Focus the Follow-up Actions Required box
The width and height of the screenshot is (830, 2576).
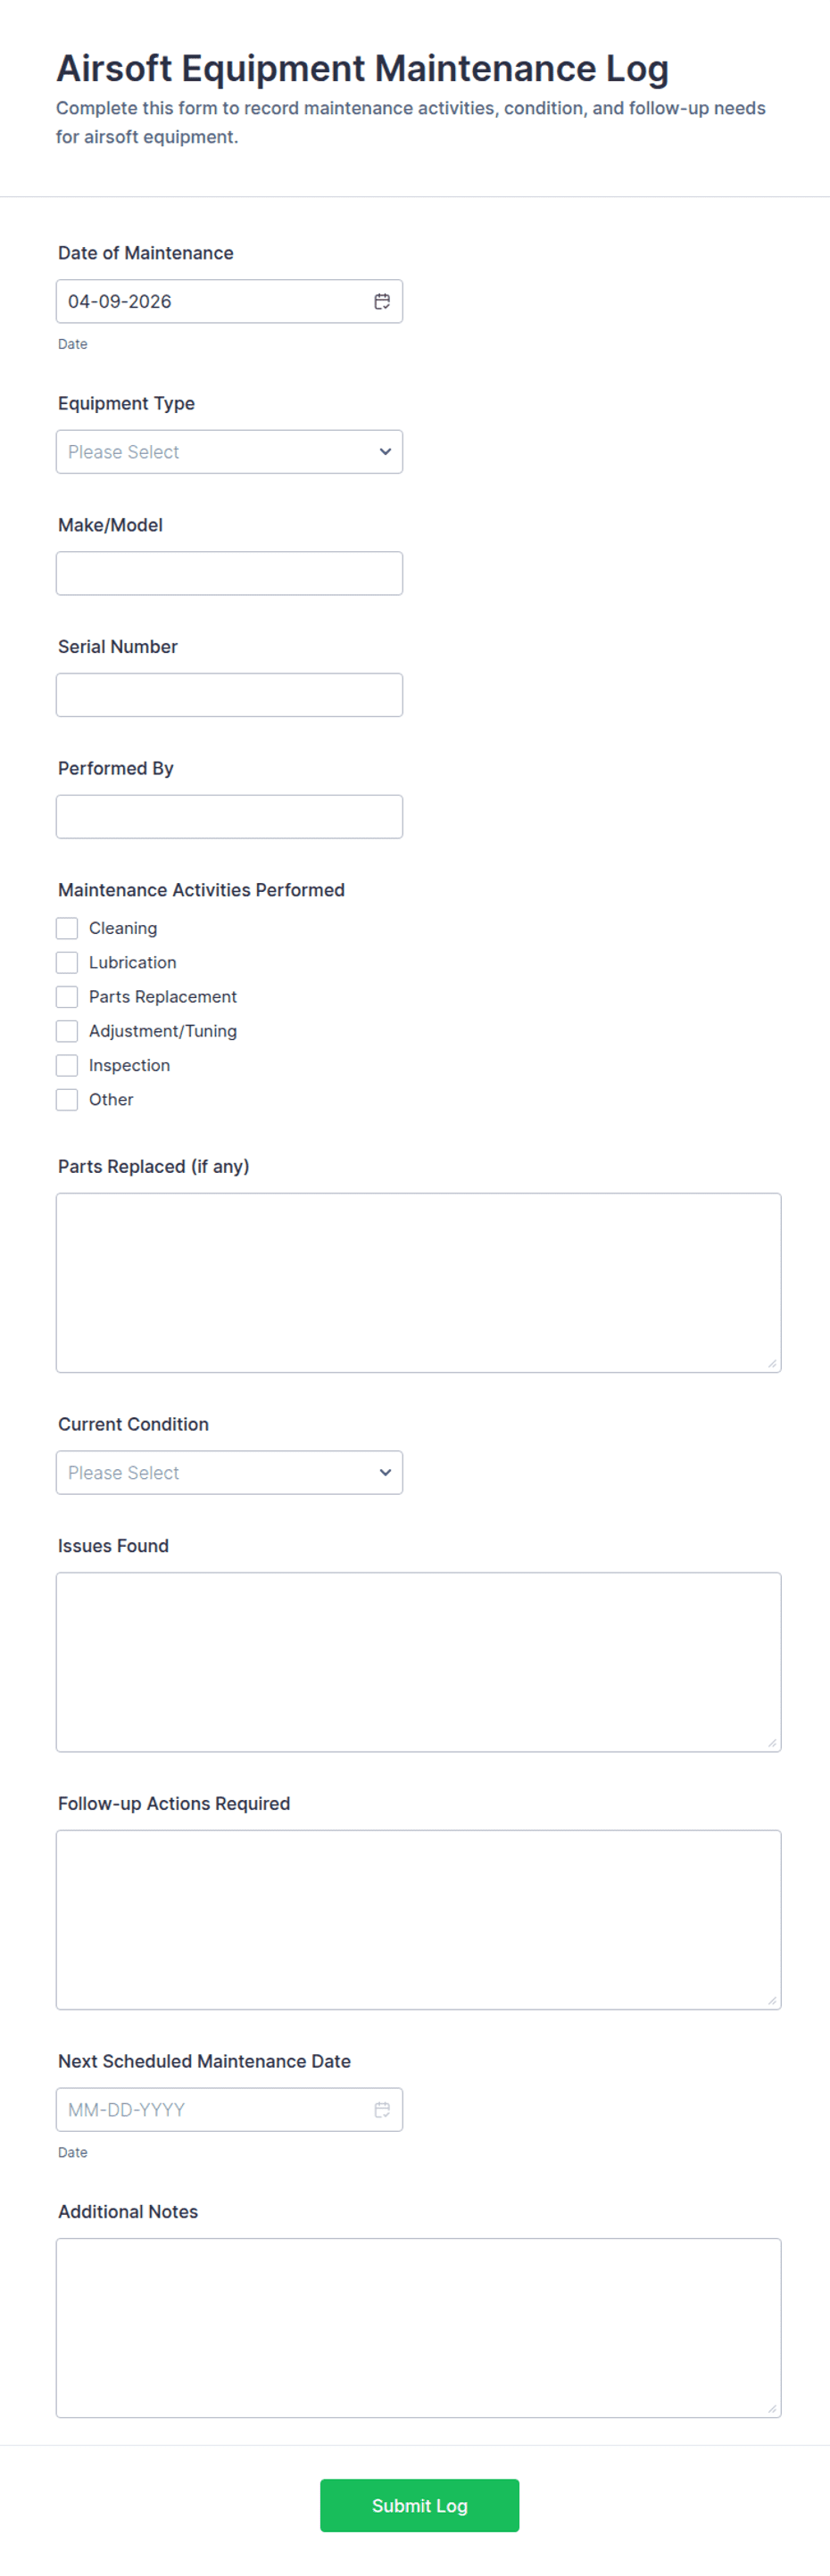(418, 1919)
